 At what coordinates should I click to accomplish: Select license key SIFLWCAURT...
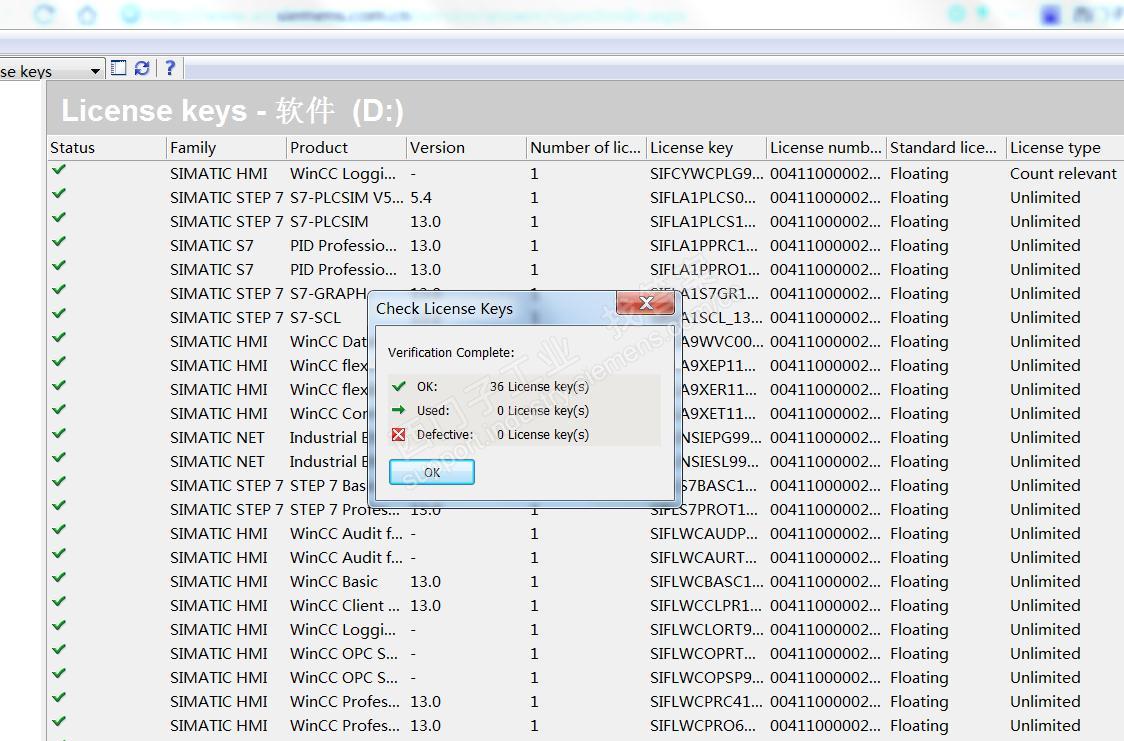pyautogui.click(x=702, y=558)
